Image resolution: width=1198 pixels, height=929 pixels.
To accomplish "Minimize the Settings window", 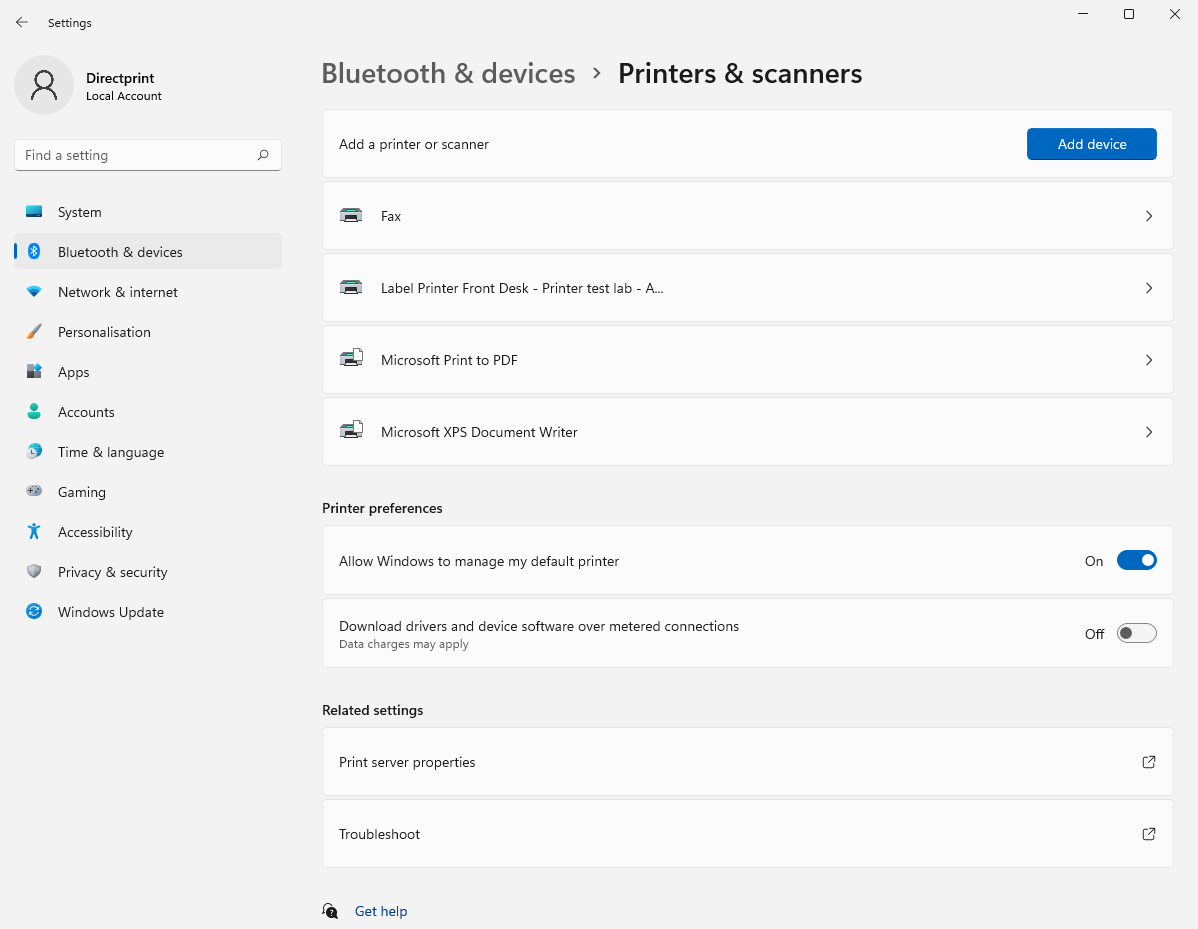I will click(x=1083, y=14).
